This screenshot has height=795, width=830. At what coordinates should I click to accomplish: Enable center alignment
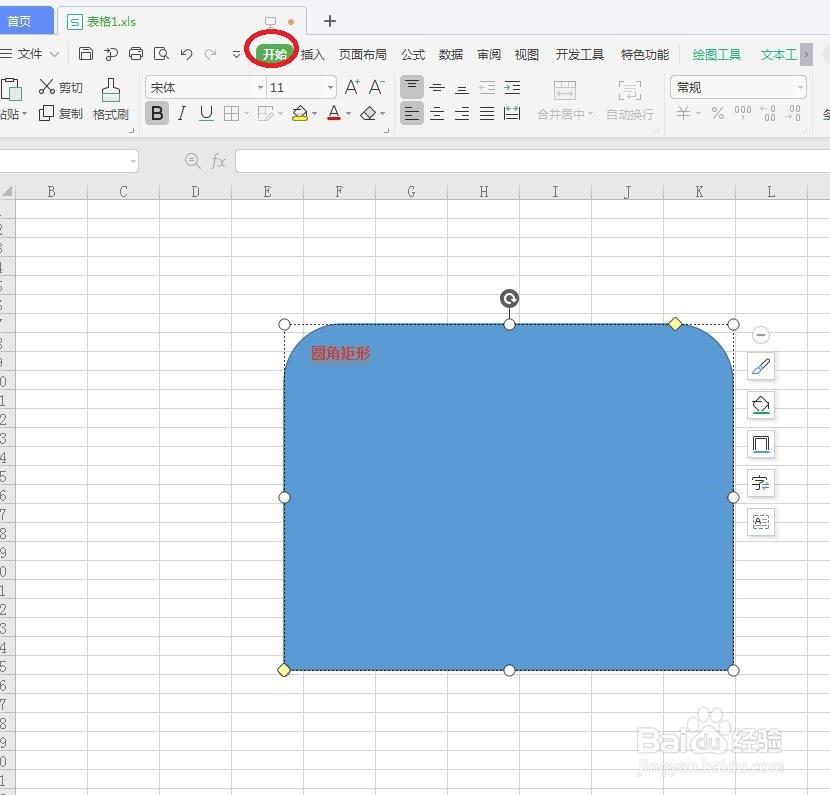437,113
